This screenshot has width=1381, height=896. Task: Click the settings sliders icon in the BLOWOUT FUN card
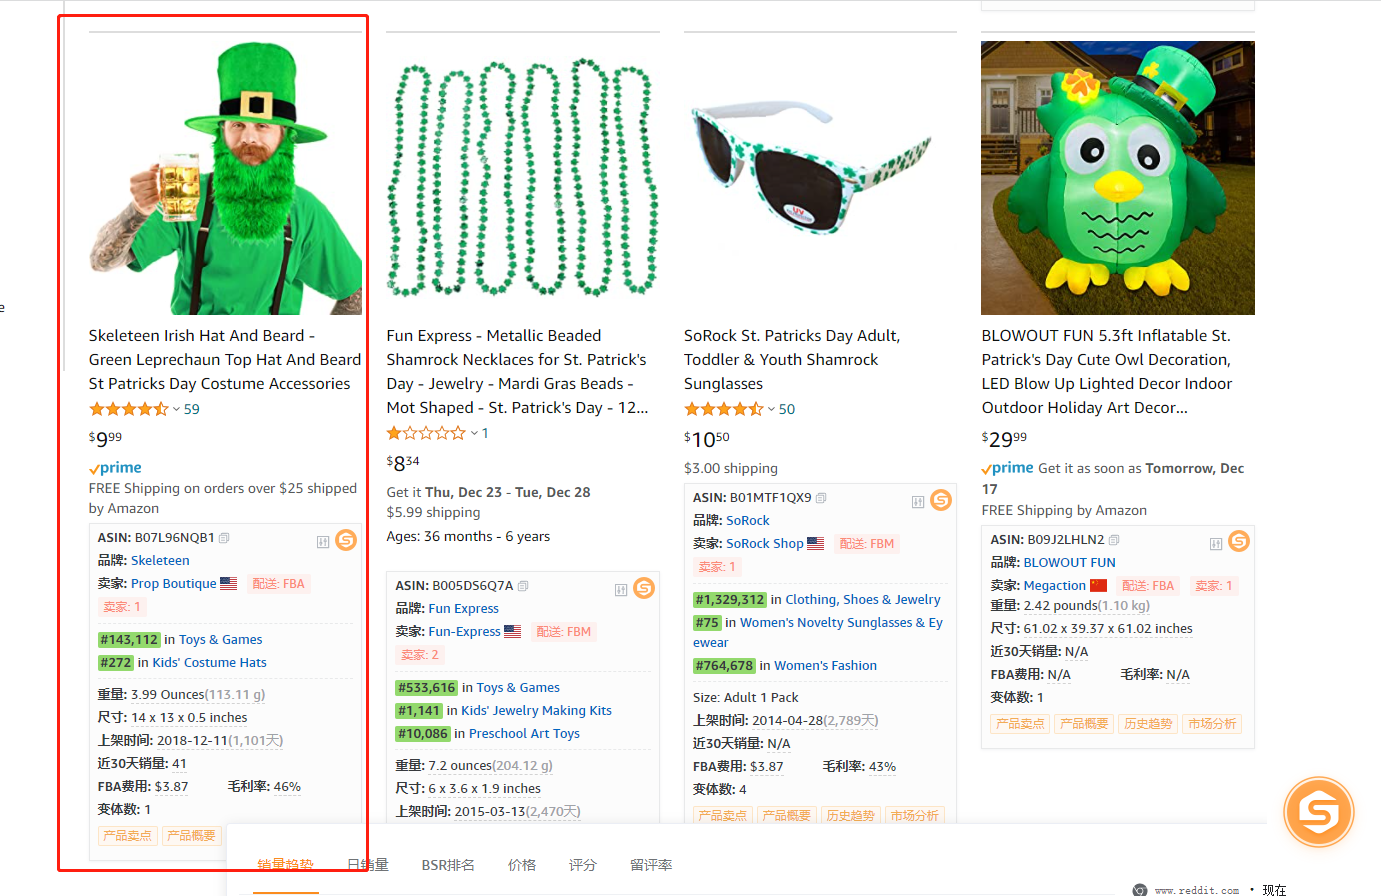1216,544
